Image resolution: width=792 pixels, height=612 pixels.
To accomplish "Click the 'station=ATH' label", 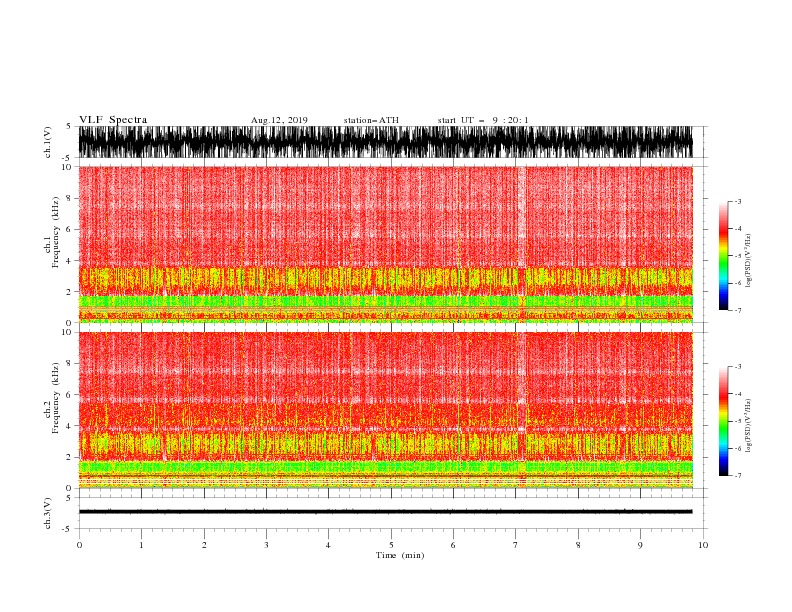I will tap(371, 120).
